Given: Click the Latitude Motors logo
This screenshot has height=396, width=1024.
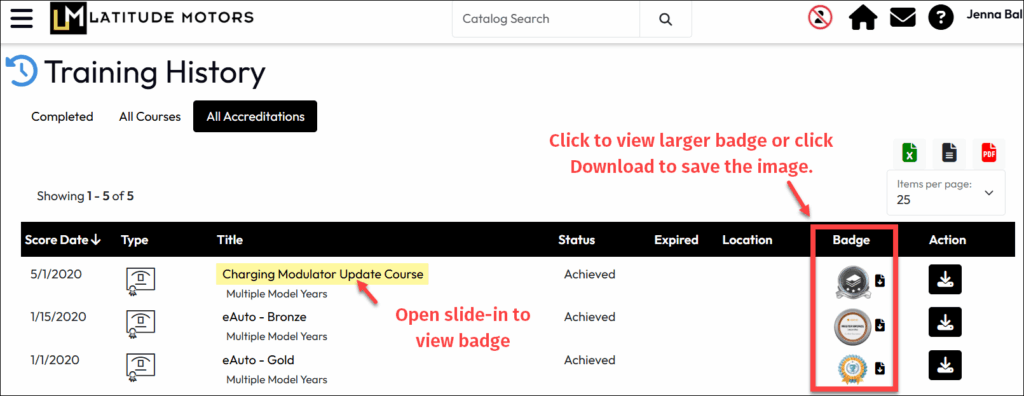Looking at the screenshot, I should pos(152,18).
